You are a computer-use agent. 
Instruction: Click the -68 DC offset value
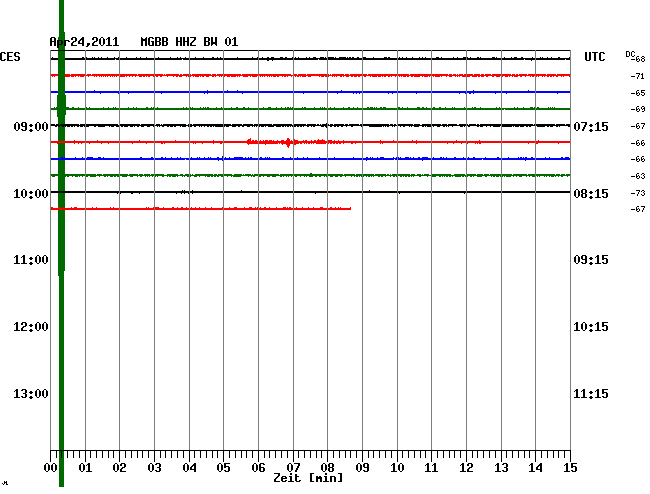coord(639,59)
